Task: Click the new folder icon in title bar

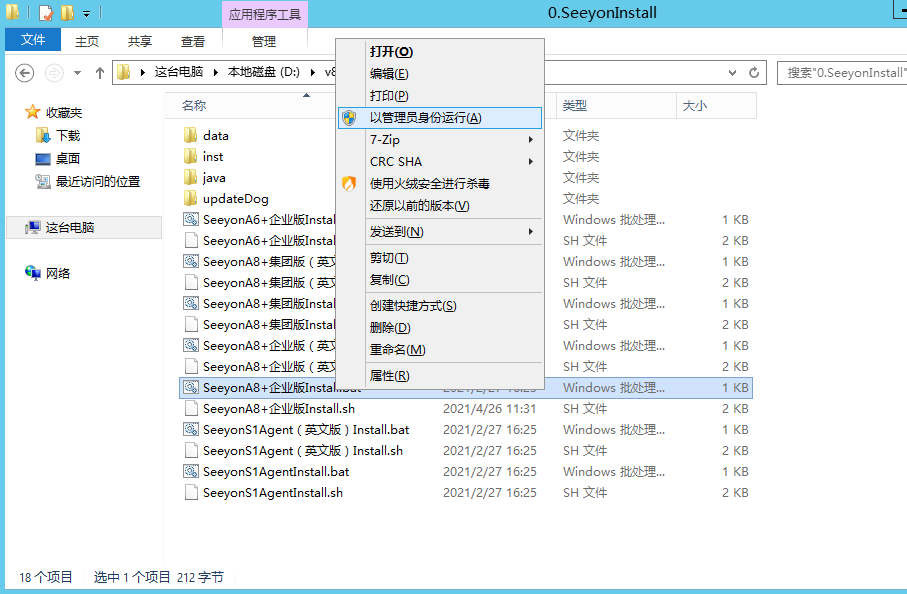Action: click(x=68, y=12)
